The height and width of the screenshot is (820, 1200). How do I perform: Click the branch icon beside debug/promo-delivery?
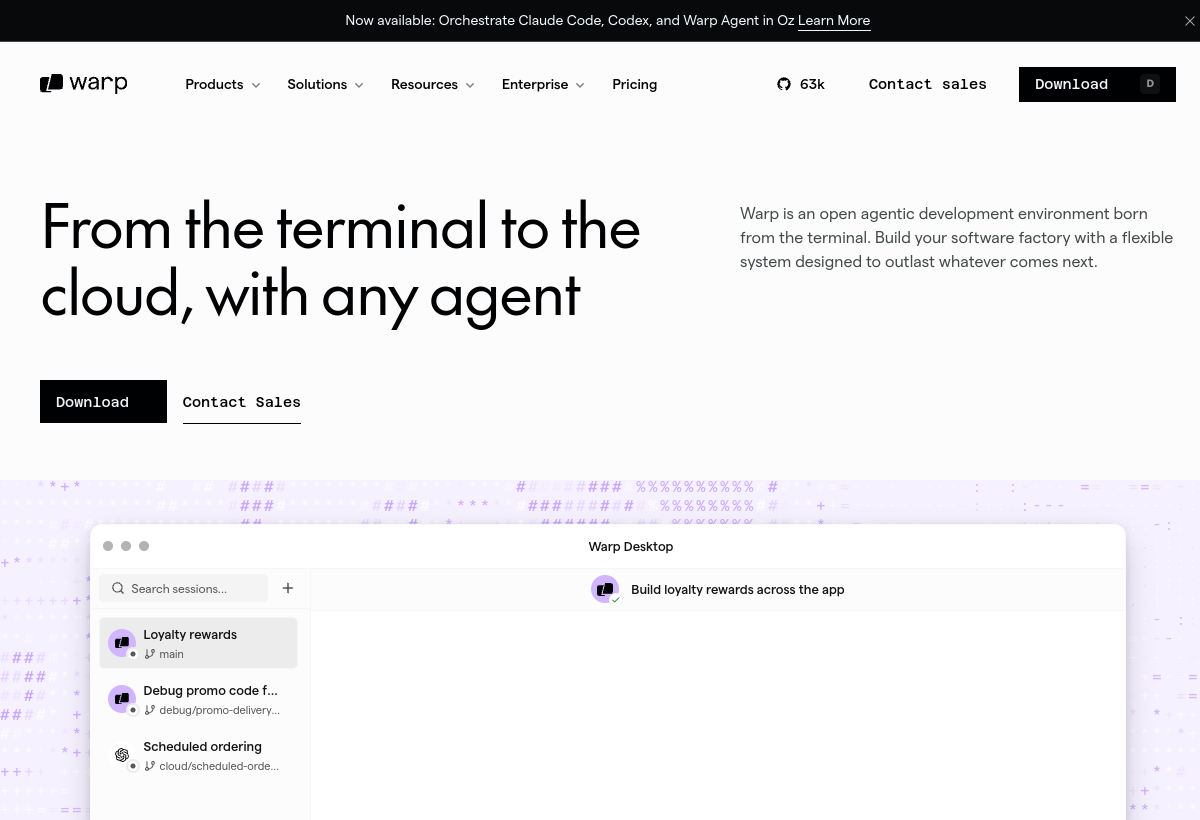tap(150, 710)
